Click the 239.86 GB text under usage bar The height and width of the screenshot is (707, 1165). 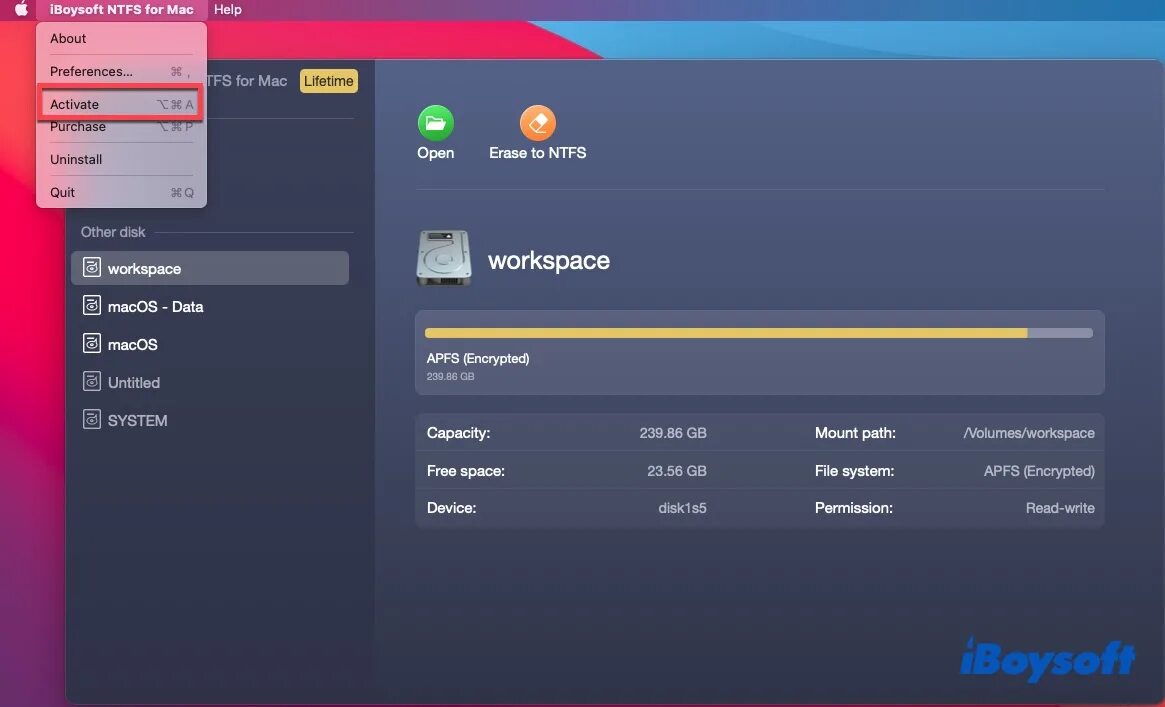450,377
